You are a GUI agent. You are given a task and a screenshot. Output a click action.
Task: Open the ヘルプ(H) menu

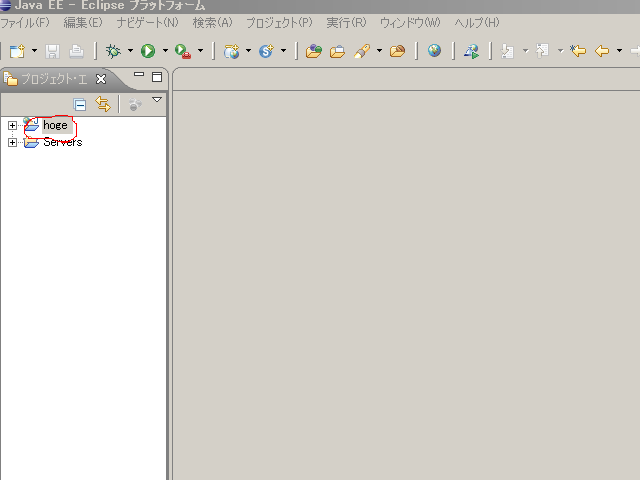click(477, 22)
